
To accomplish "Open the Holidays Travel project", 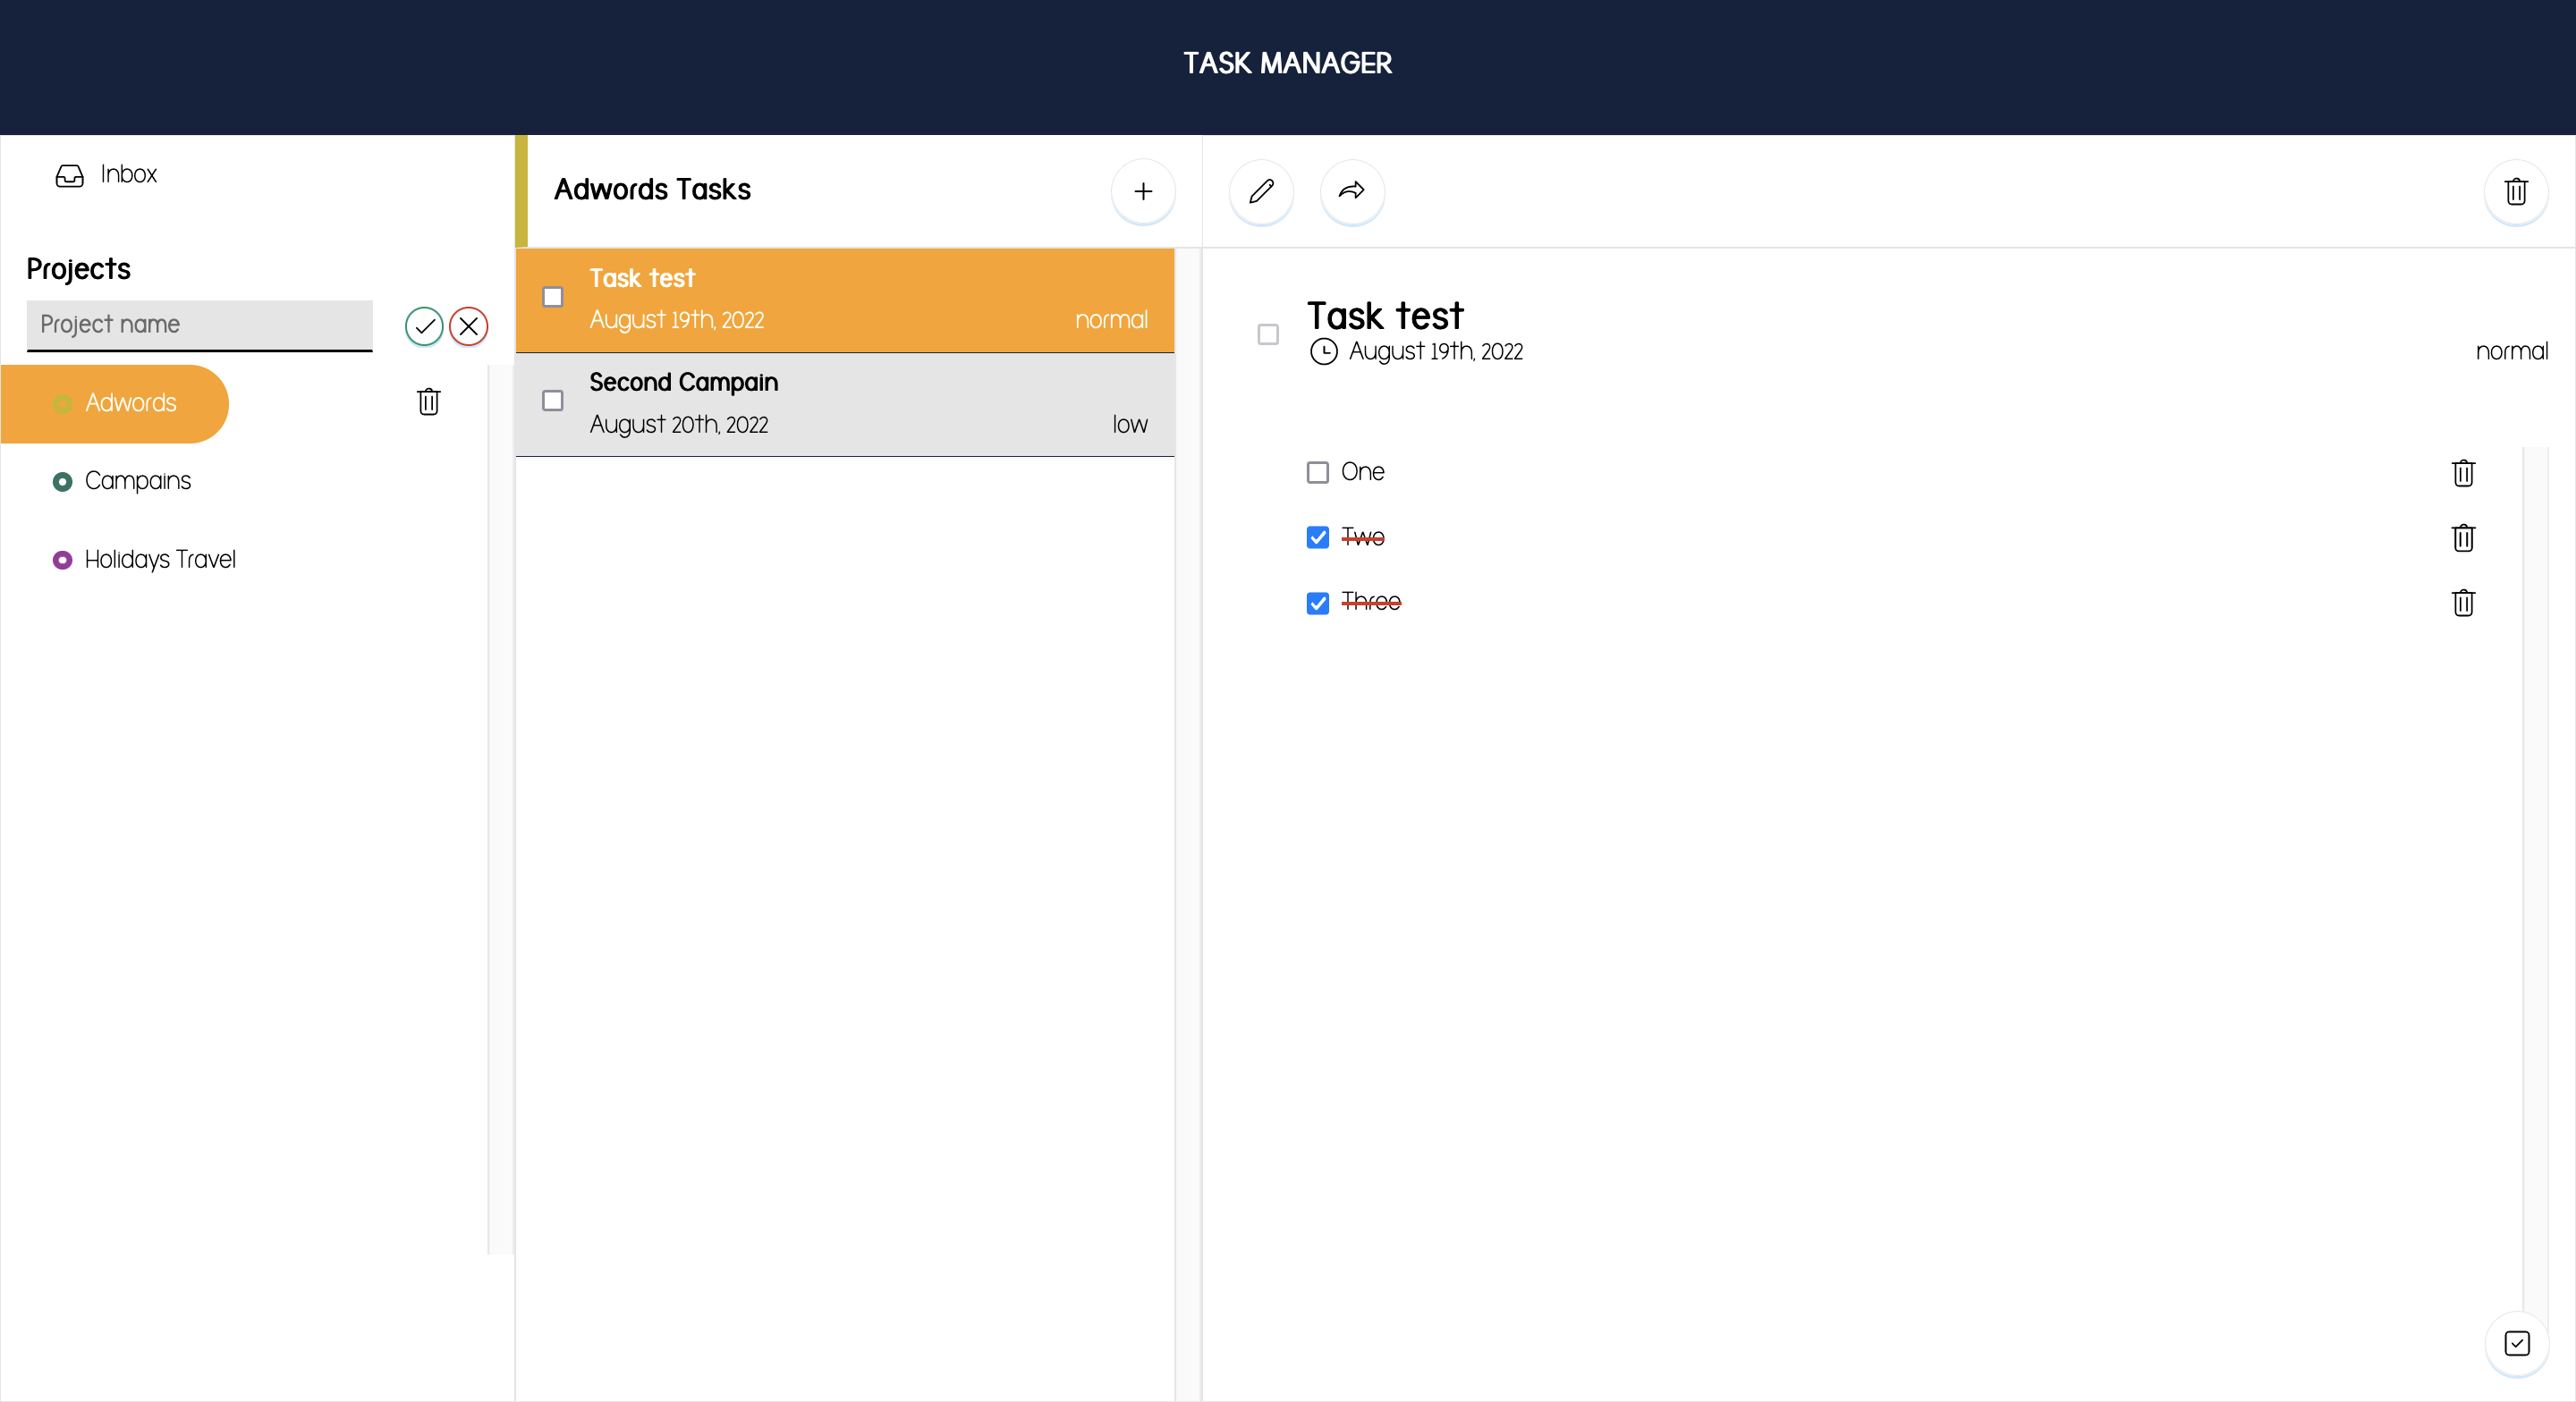I will point(160,559).
